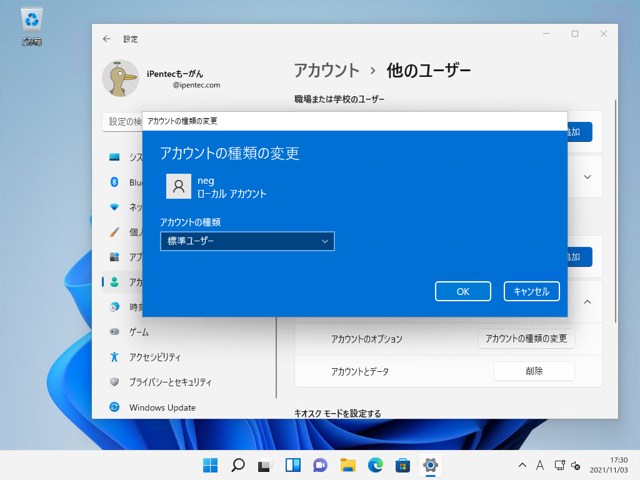This screenshot has width=640, height=480.
Task: Click the Settings gear on the taskbar
Action: click(430, 465)
